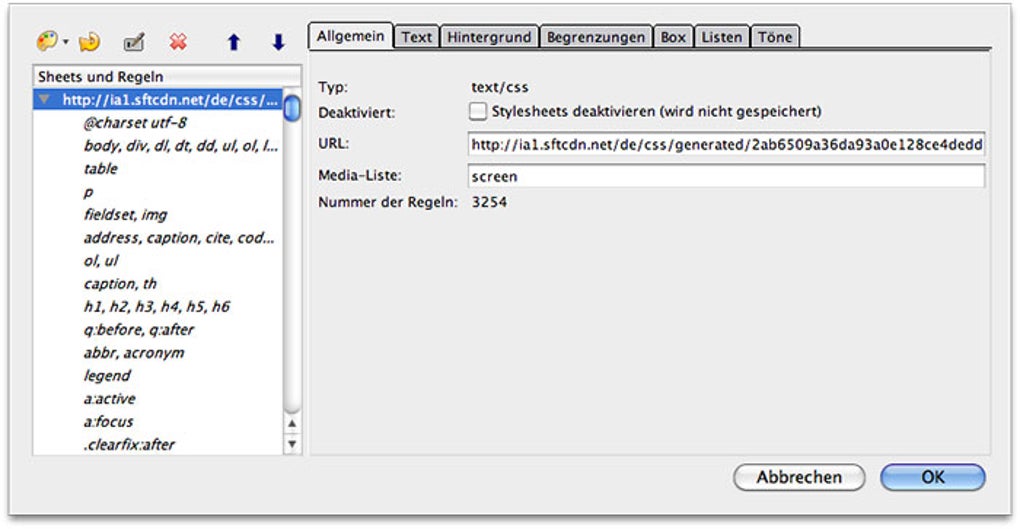Select the h1, h2, h3, h4, h5, h6 rule
The image size is (1020, 529).
157,306
